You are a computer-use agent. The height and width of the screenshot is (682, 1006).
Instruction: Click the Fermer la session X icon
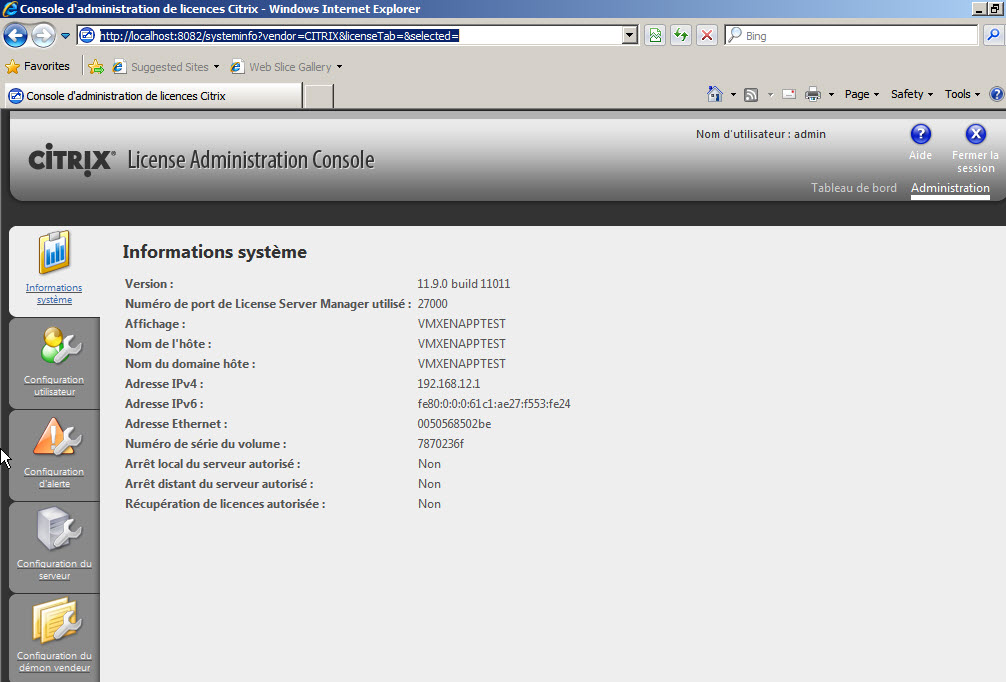pyautogui.click(x=975, y=134)
